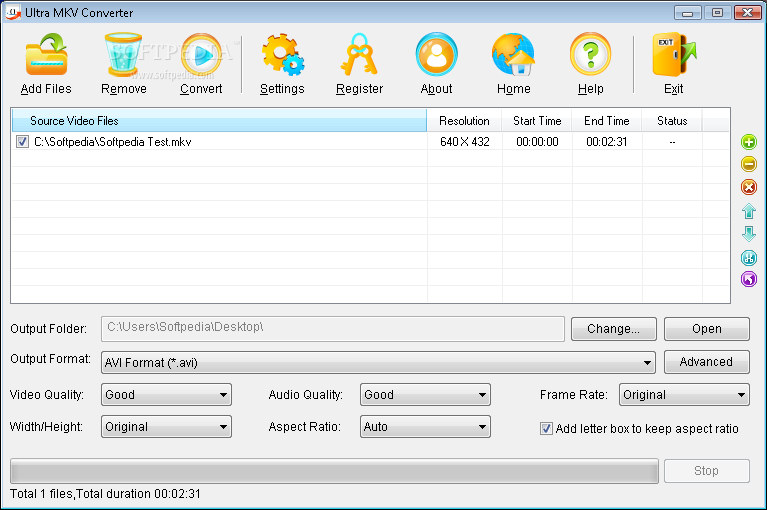Click the 00:02:31 end time cell
The width and height of the screenshot is (767, 510).
click(607, 142)
